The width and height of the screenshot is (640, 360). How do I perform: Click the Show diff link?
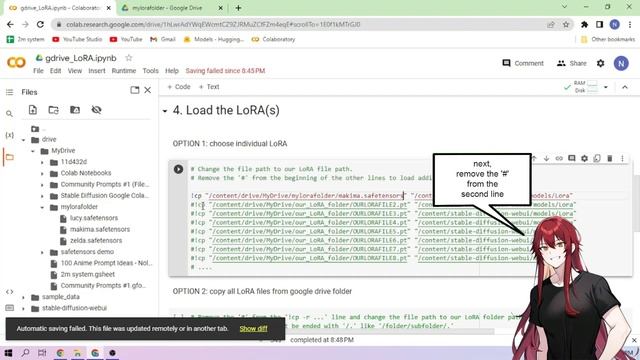[x=253, y=329]
